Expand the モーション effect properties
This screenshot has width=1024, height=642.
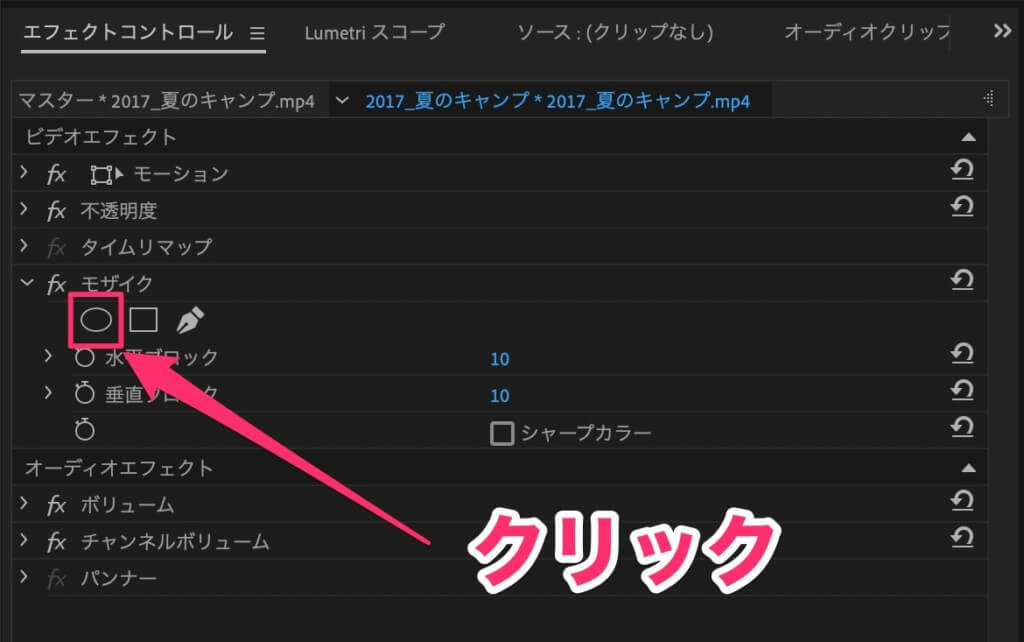coord(24,173)
